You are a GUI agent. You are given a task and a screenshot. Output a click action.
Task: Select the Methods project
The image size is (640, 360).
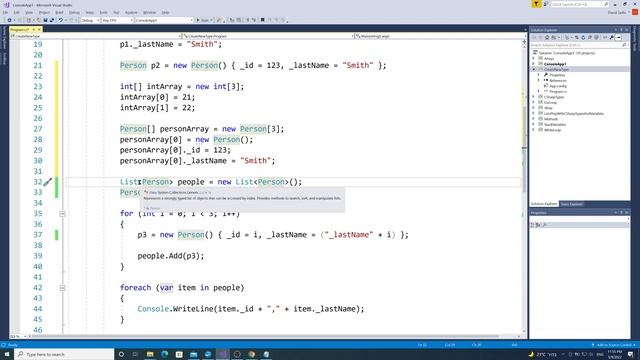(x=551, y=119)
